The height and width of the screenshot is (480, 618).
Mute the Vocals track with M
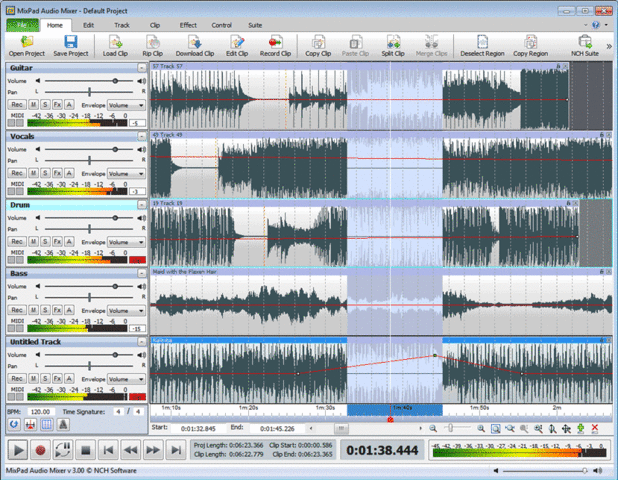point(34,173)
